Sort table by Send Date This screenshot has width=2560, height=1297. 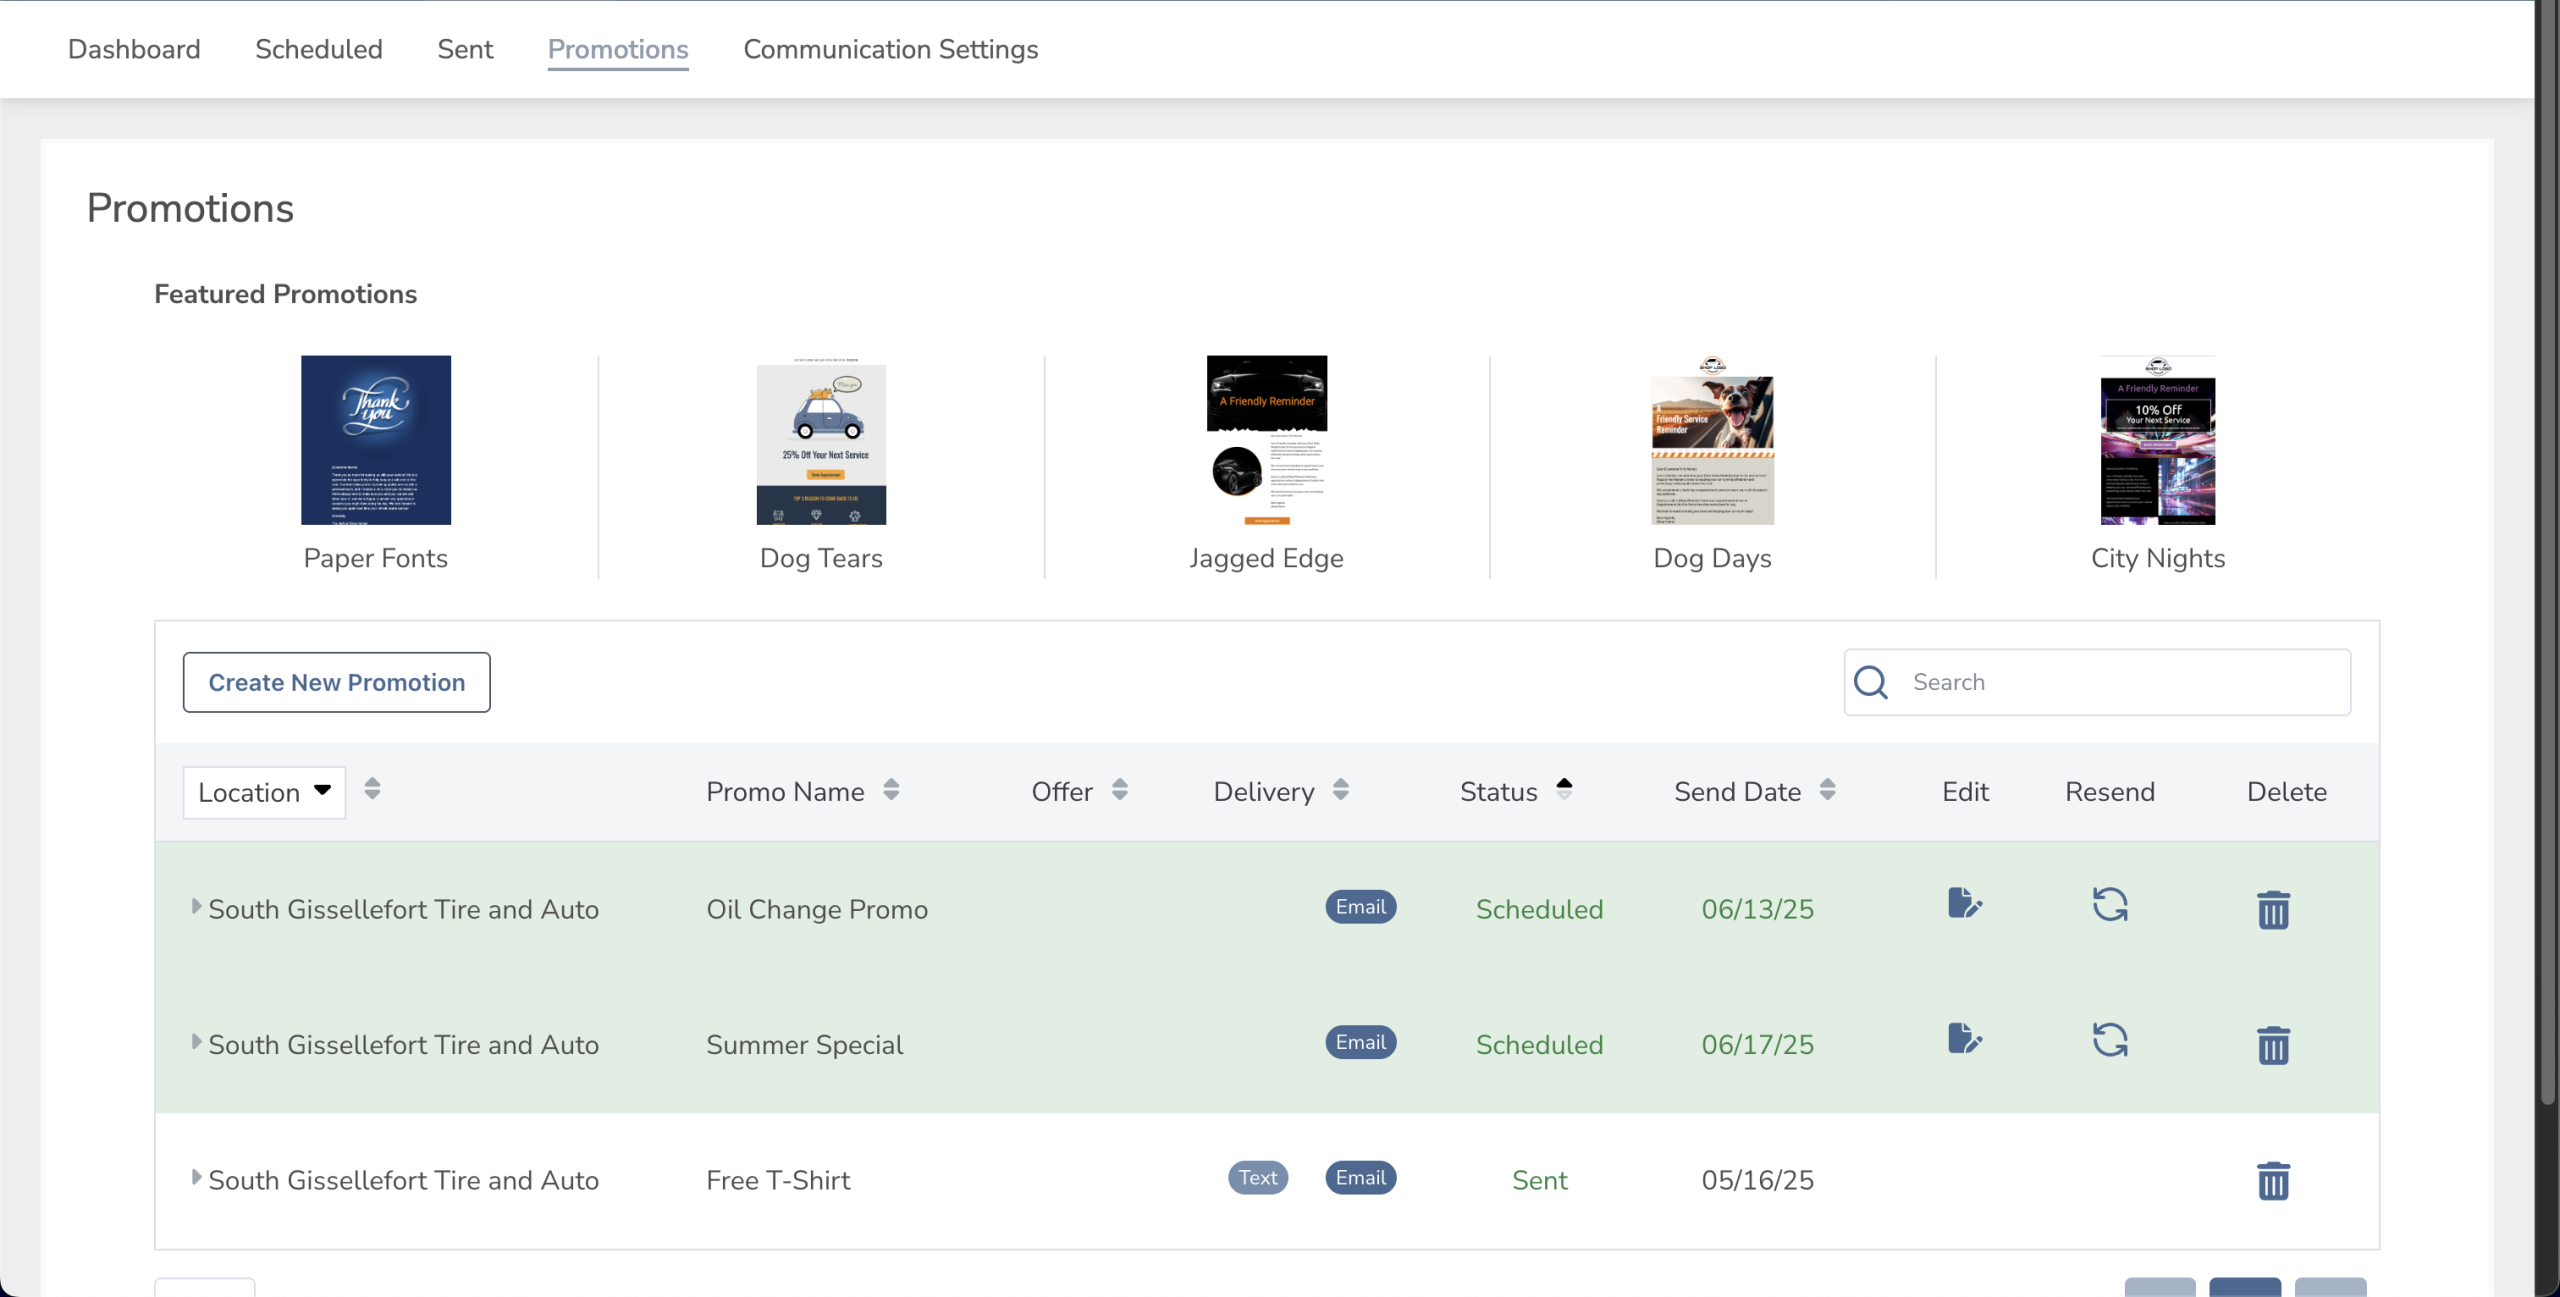coord(1827,790)
